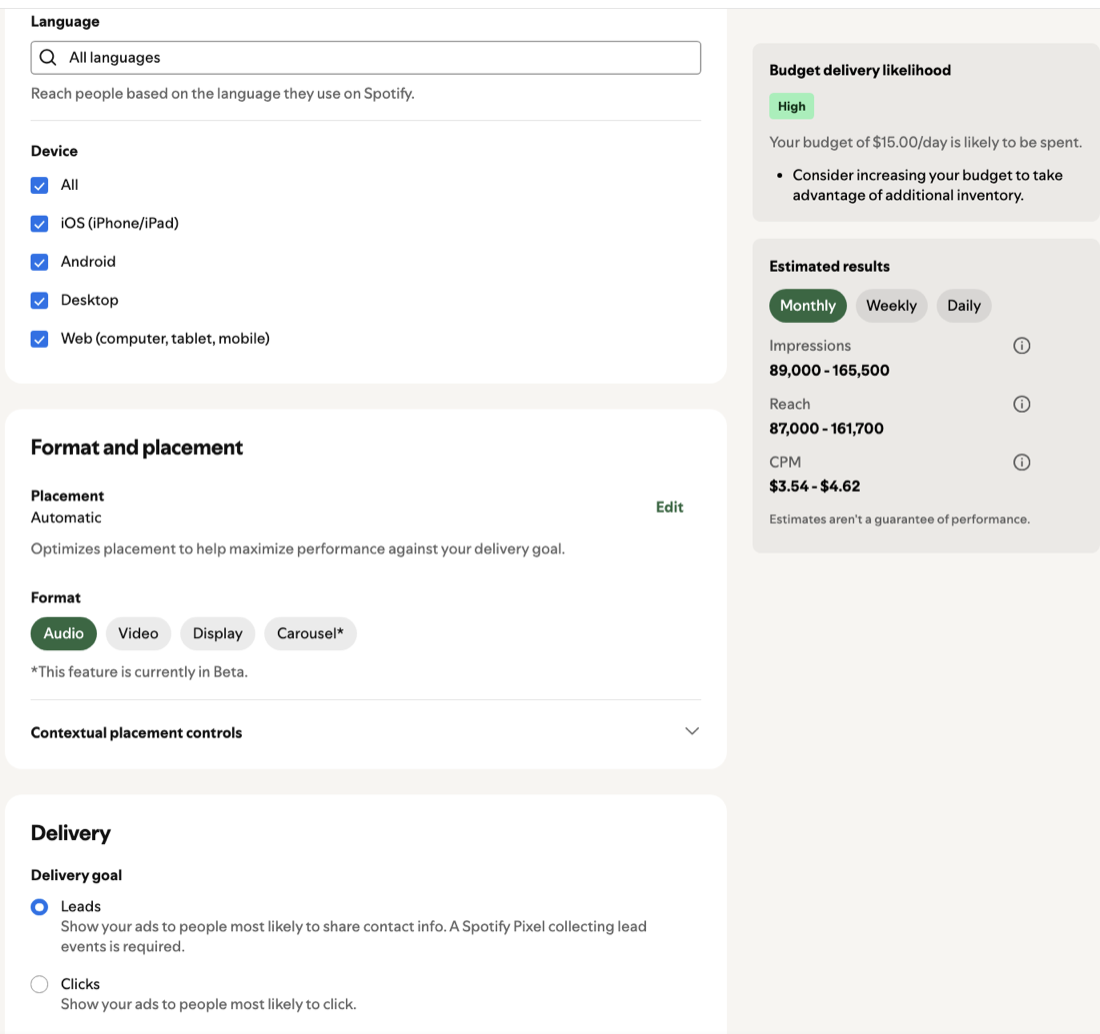Open info icon next to CPM
The height and width of the screenshot is (1034, 1100).
[x=1021, y=462]
